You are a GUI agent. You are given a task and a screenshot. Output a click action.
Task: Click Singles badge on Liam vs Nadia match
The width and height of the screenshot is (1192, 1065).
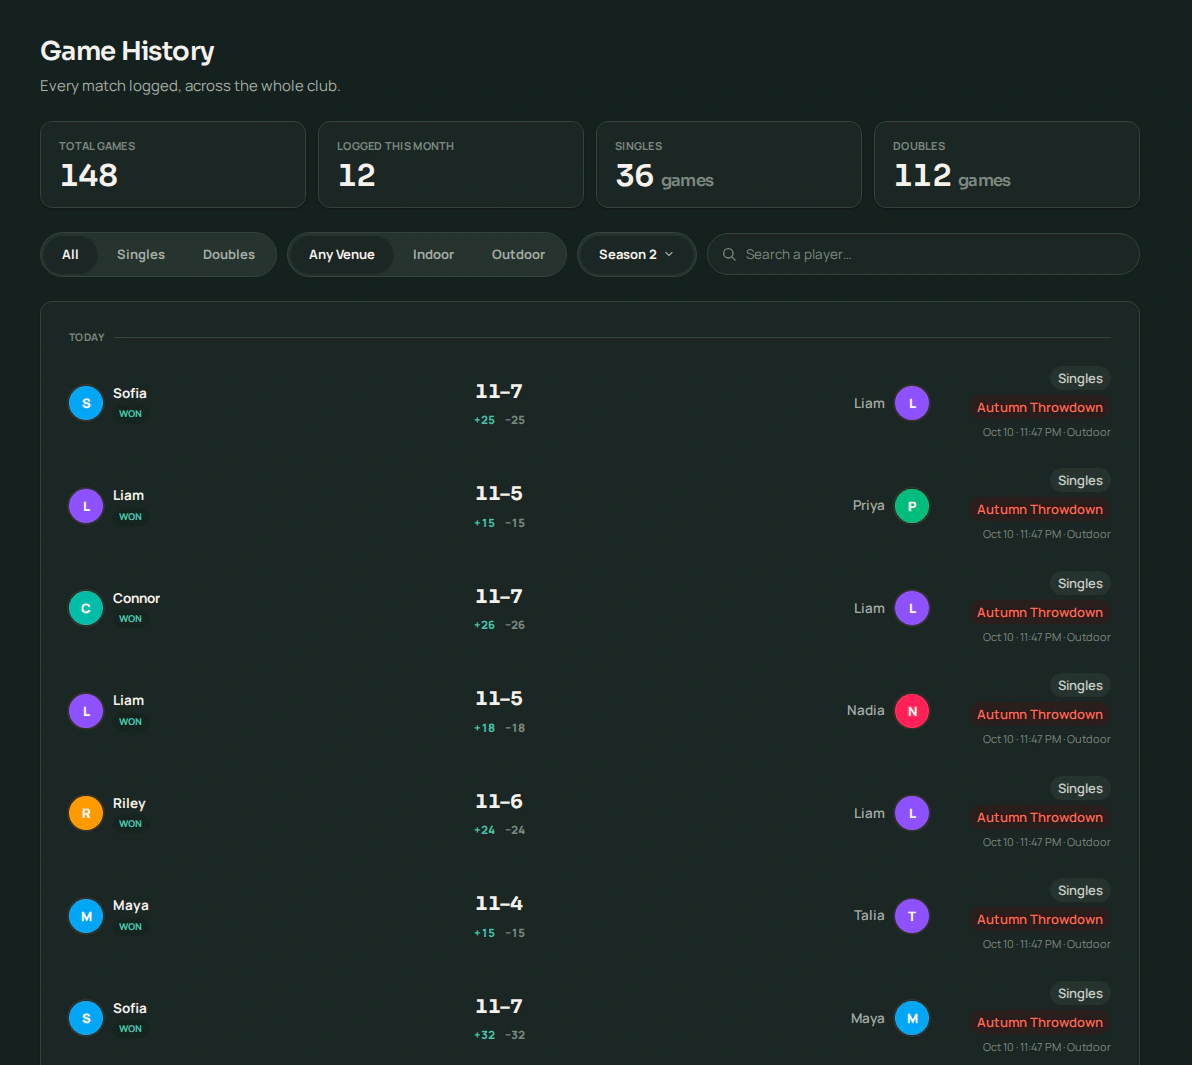(1079, 686)
